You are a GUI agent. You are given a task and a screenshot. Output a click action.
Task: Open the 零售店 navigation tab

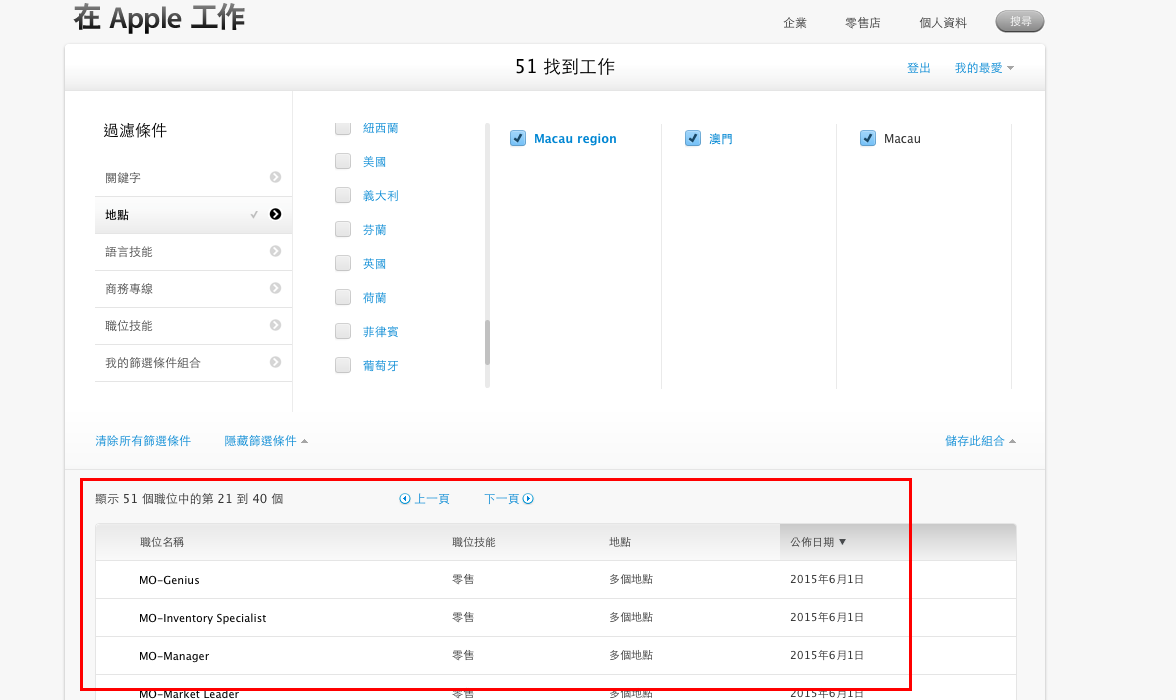862,23
